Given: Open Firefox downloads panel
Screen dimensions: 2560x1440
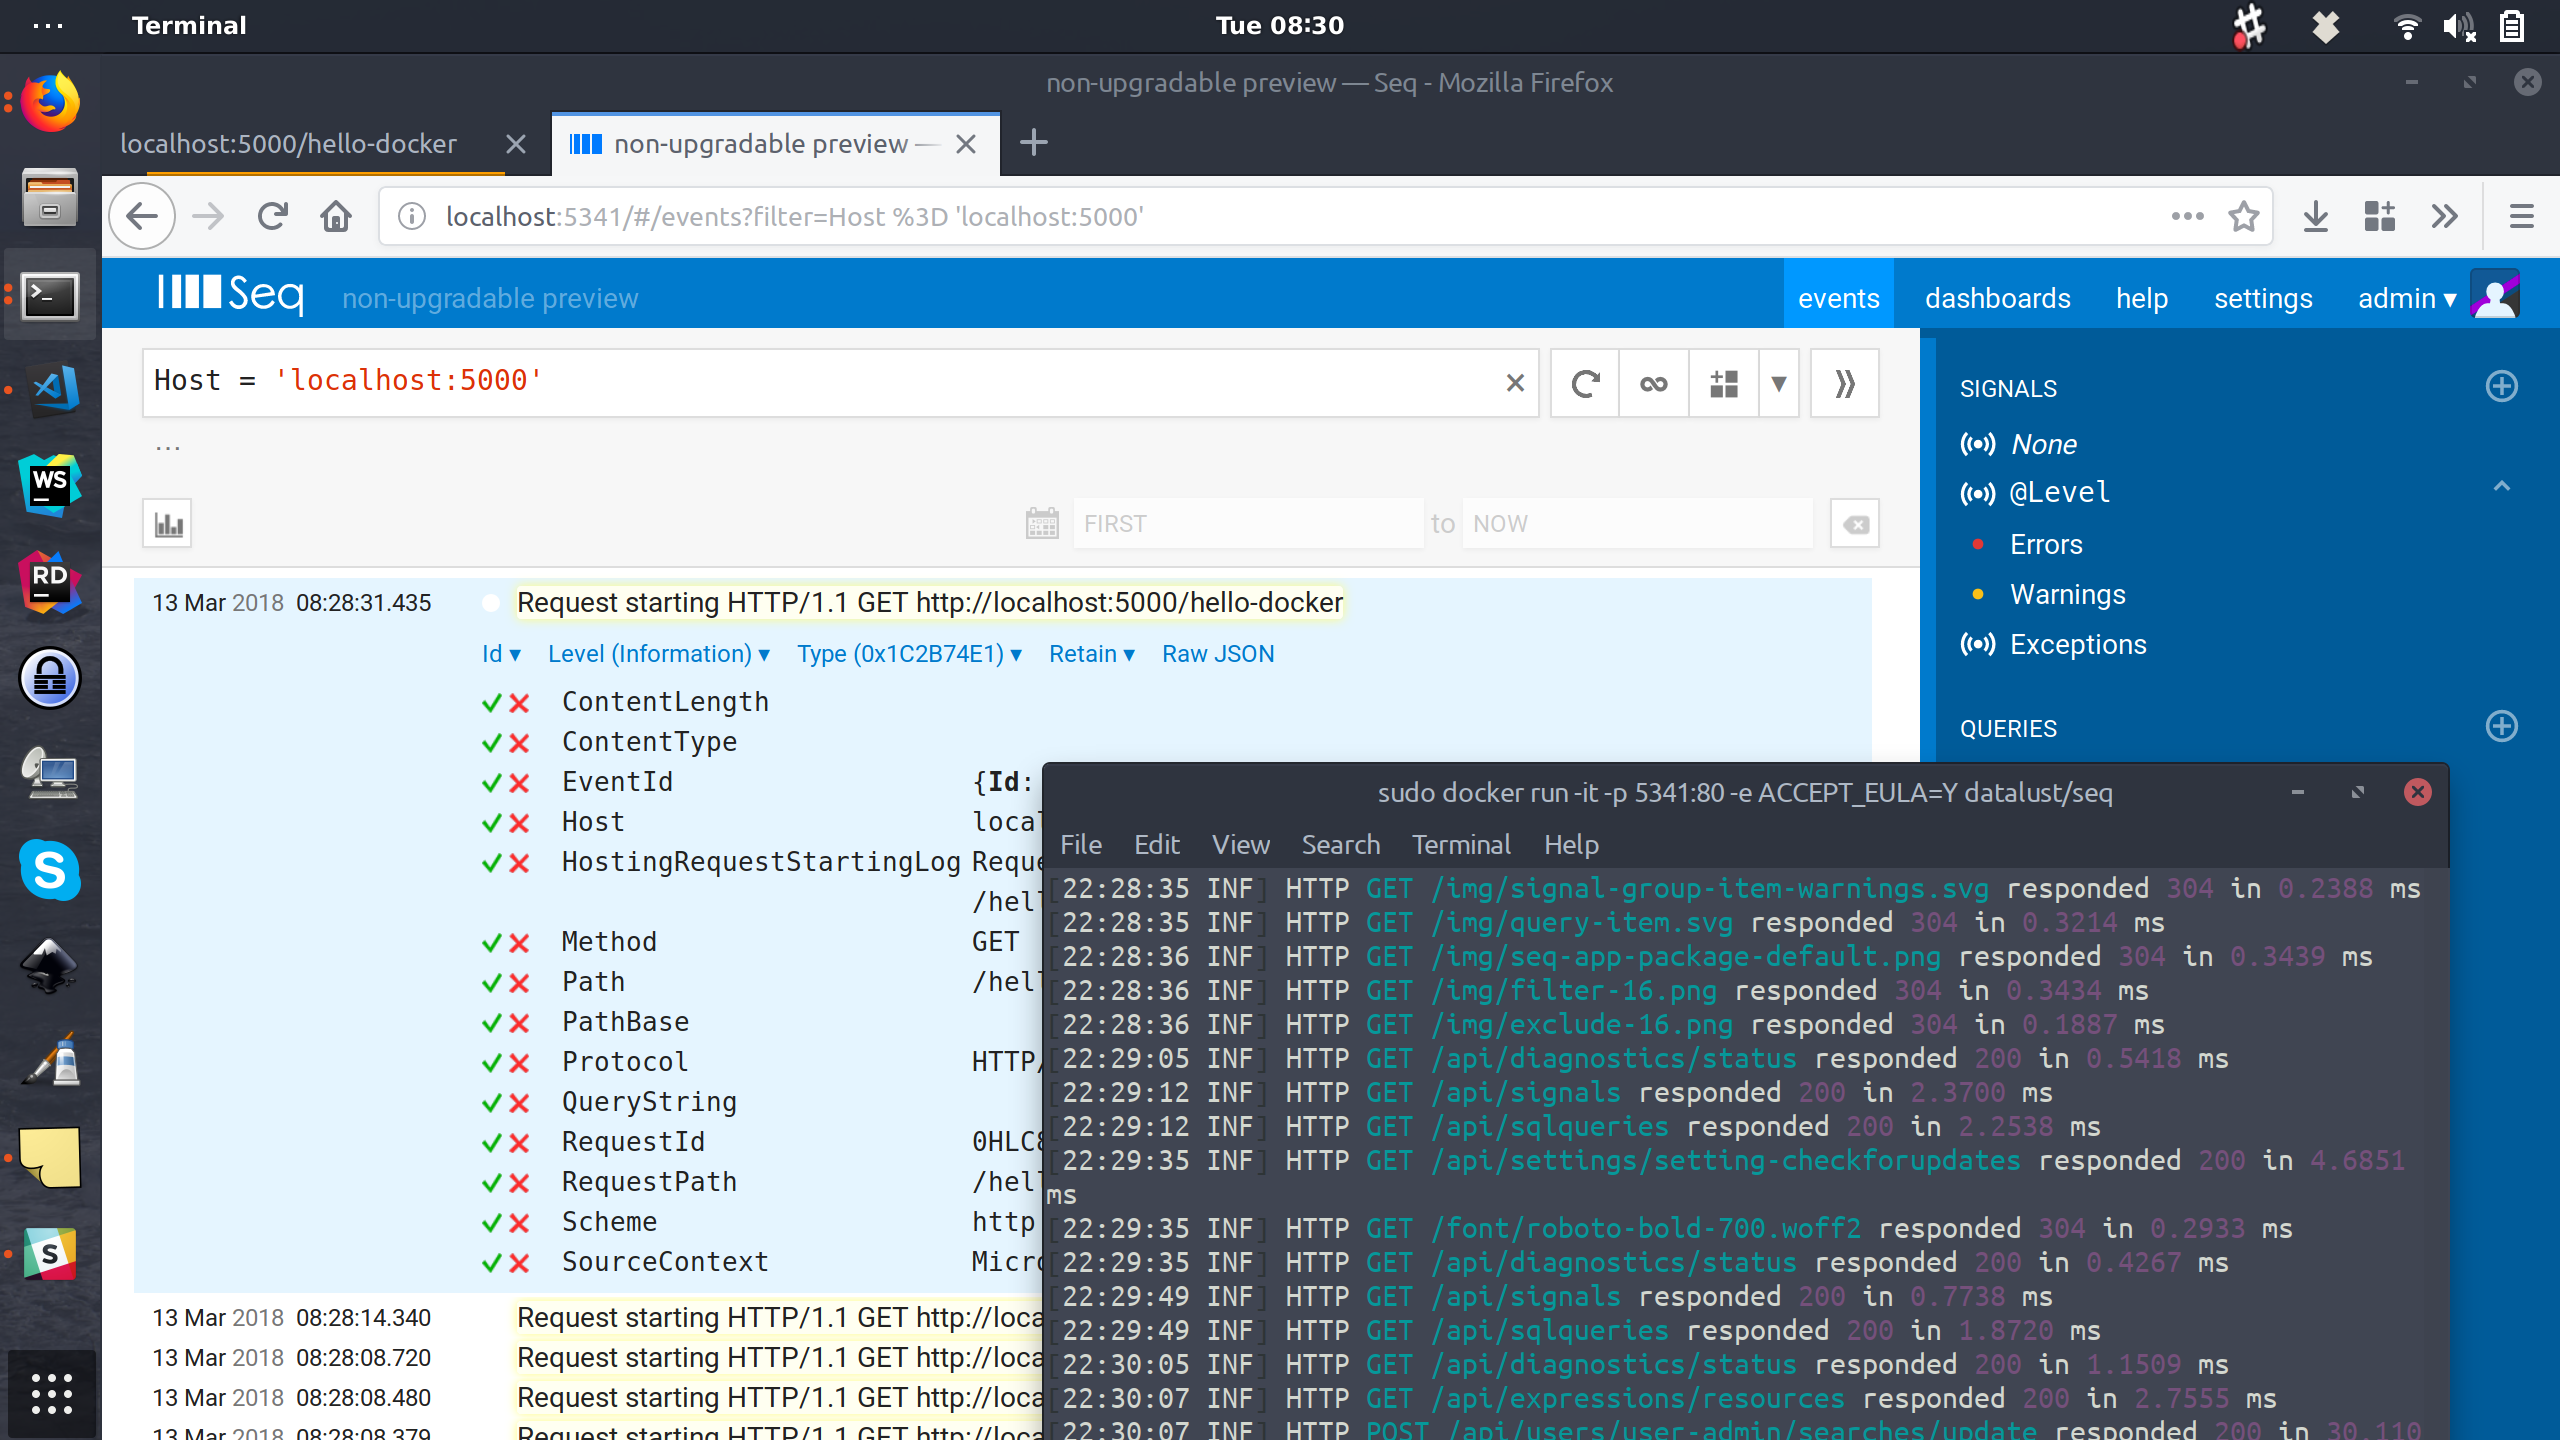Looking at the screenshot, I should pos(2316,216).
